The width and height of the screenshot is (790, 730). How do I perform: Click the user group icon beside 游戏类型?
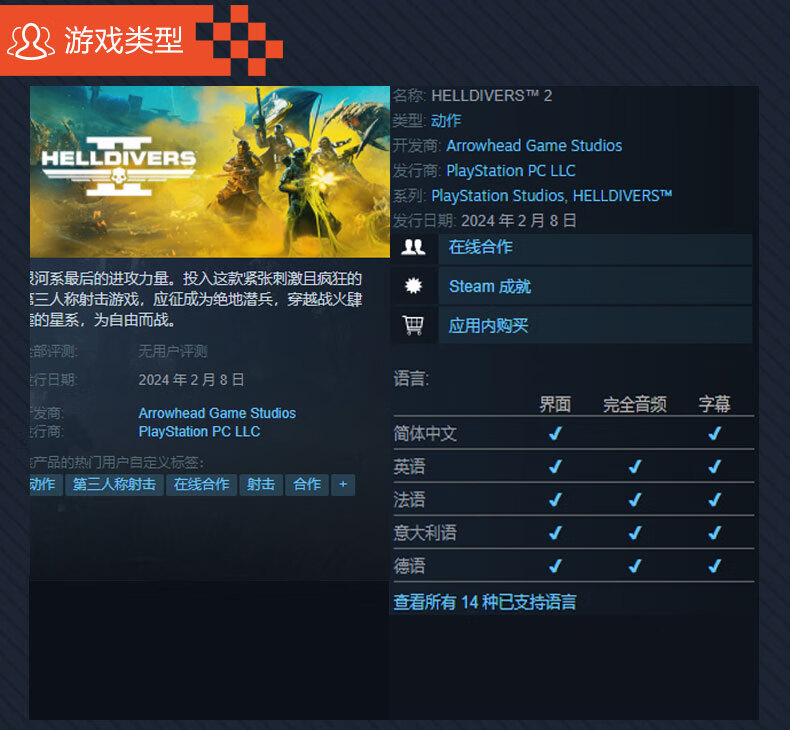(x=30, y=41)
